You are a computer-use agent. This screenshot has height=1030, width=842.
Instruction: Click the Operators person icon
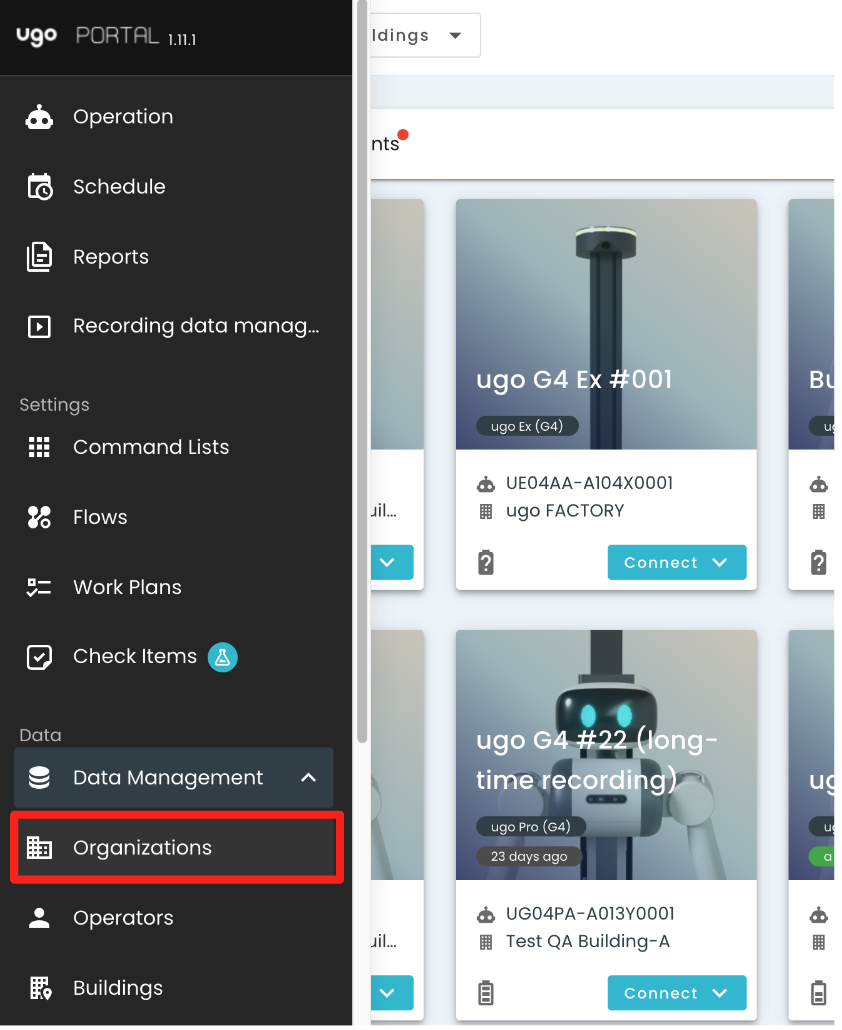click(39, 918)
